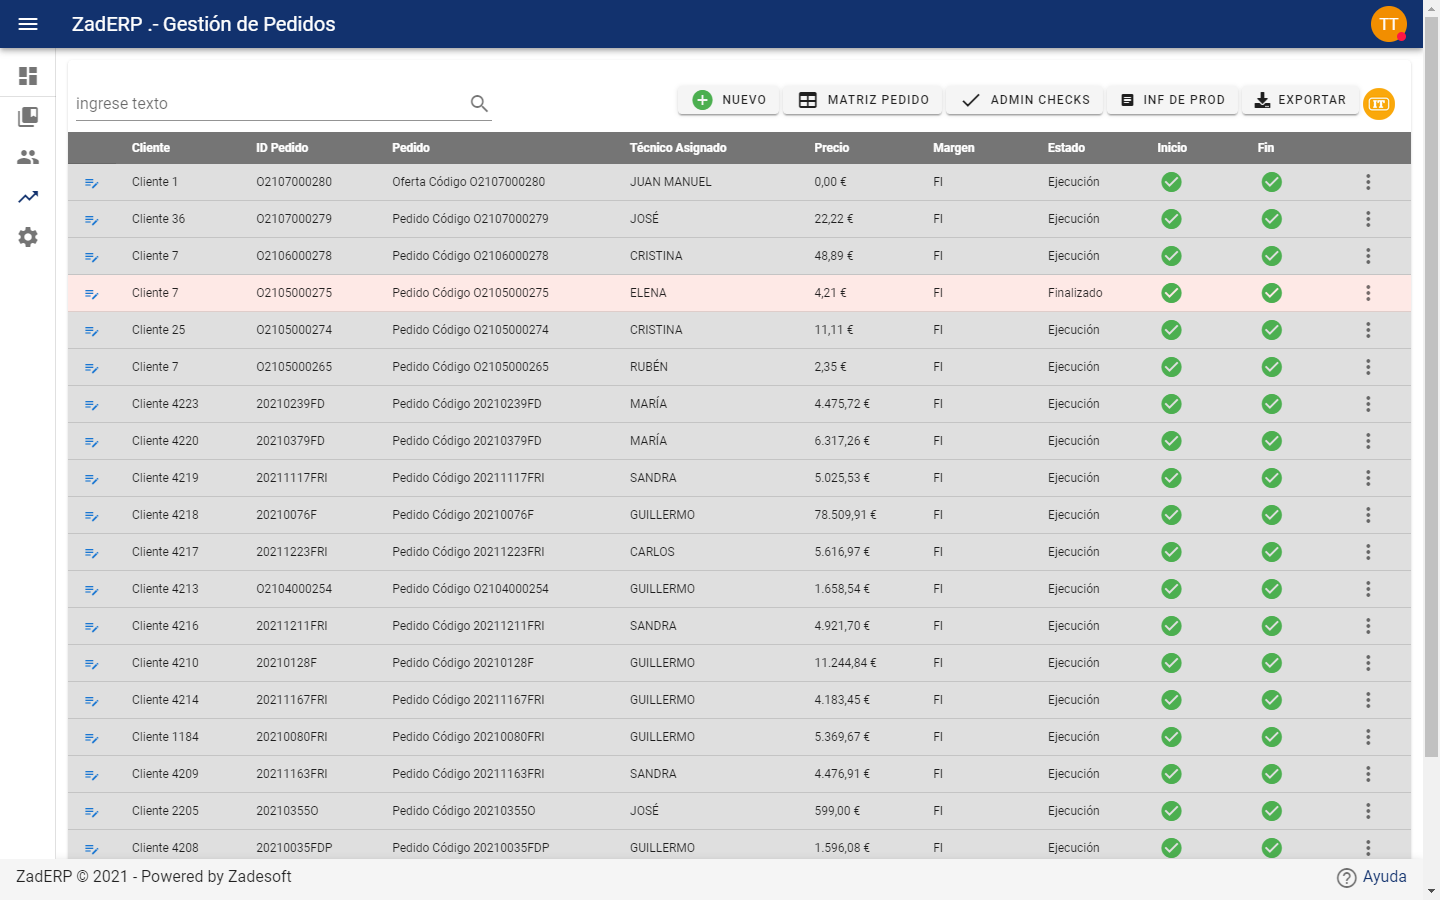Click the INF DE PROD button
Screen dimensions: 1440x900
(1172, 100)
